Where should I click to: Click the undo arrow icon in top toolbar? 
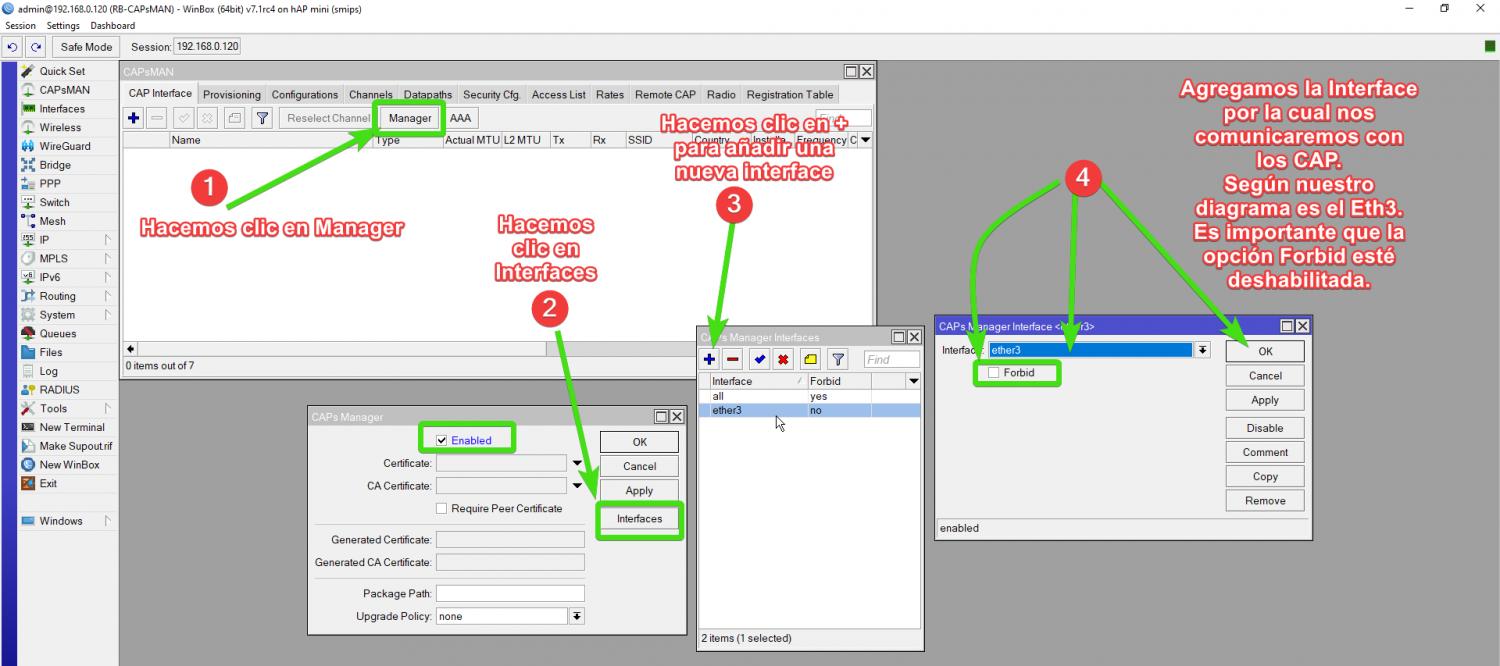(14, 47)
